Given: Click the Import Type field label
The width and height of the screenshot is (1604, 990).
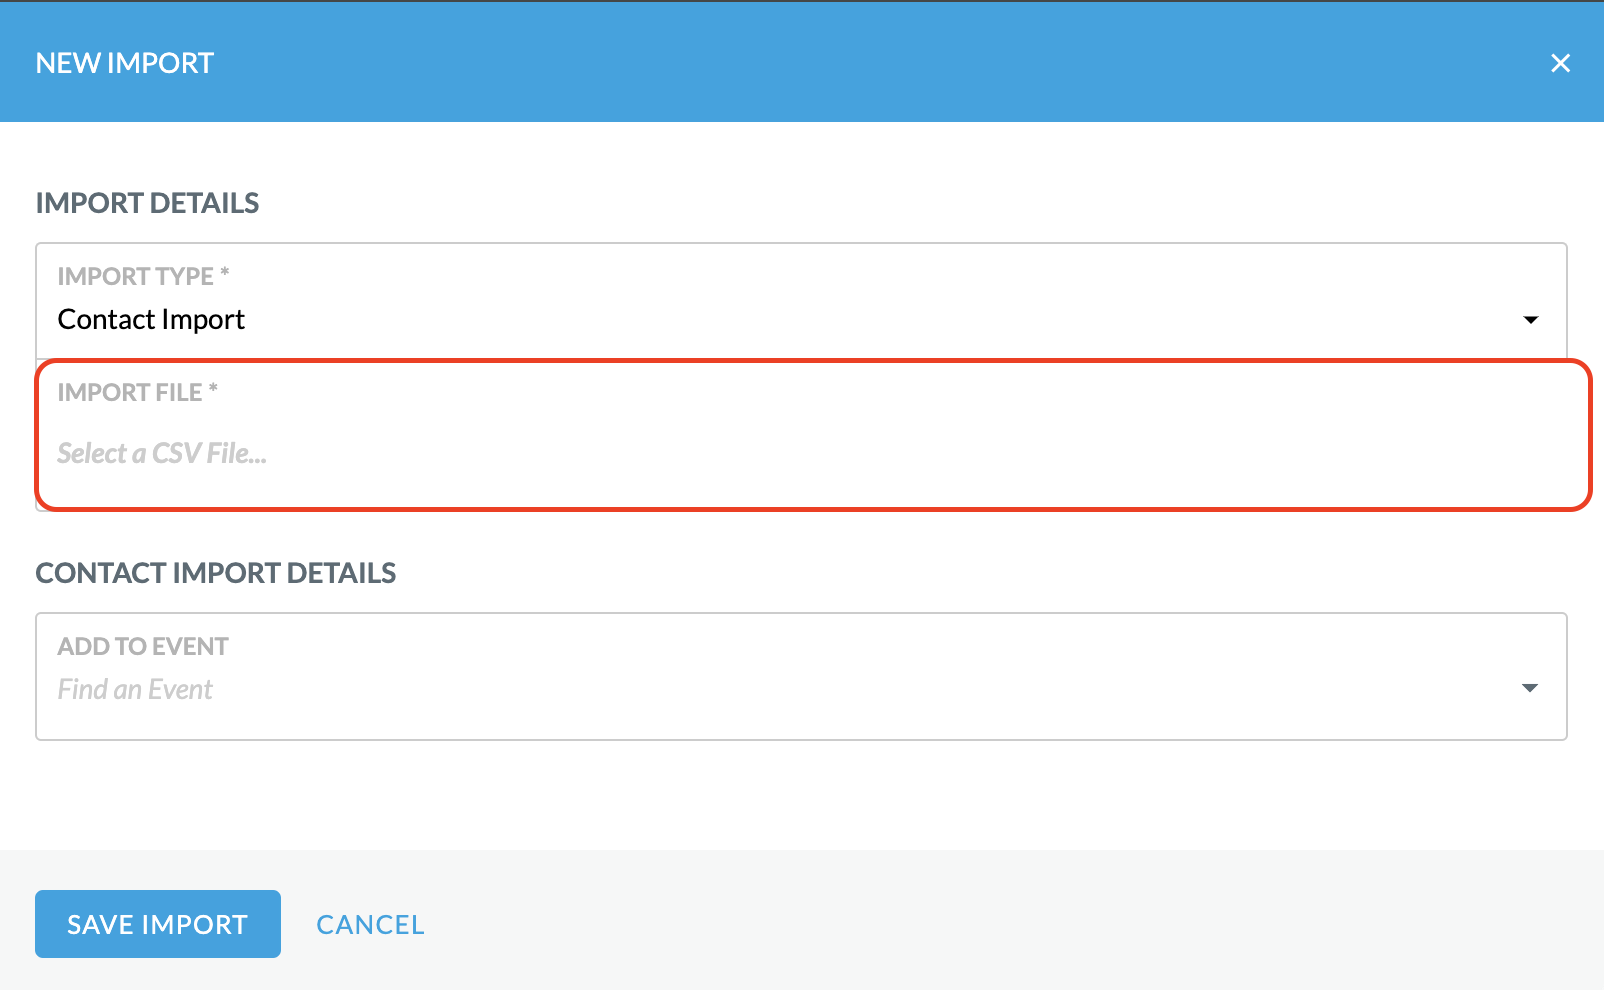Looking at the screenshot, I should 135,276.
